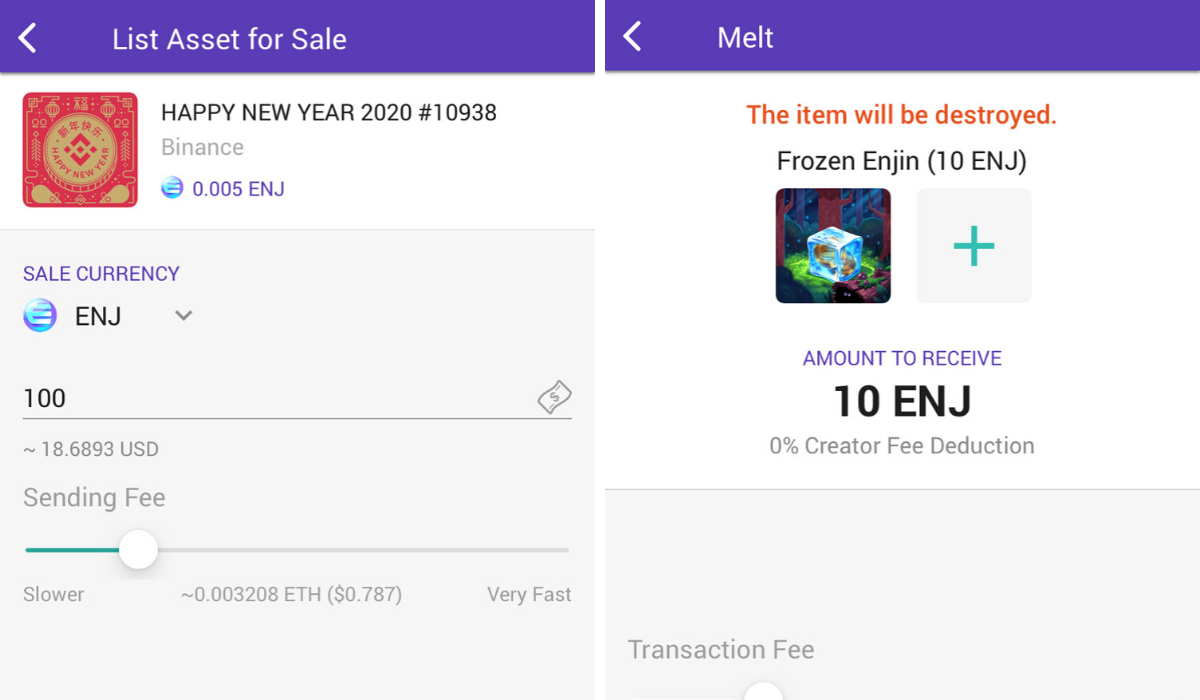The image size is (1200, 700).
Task: Click the Sending Fee slider handle
Action: pos(138,550)
